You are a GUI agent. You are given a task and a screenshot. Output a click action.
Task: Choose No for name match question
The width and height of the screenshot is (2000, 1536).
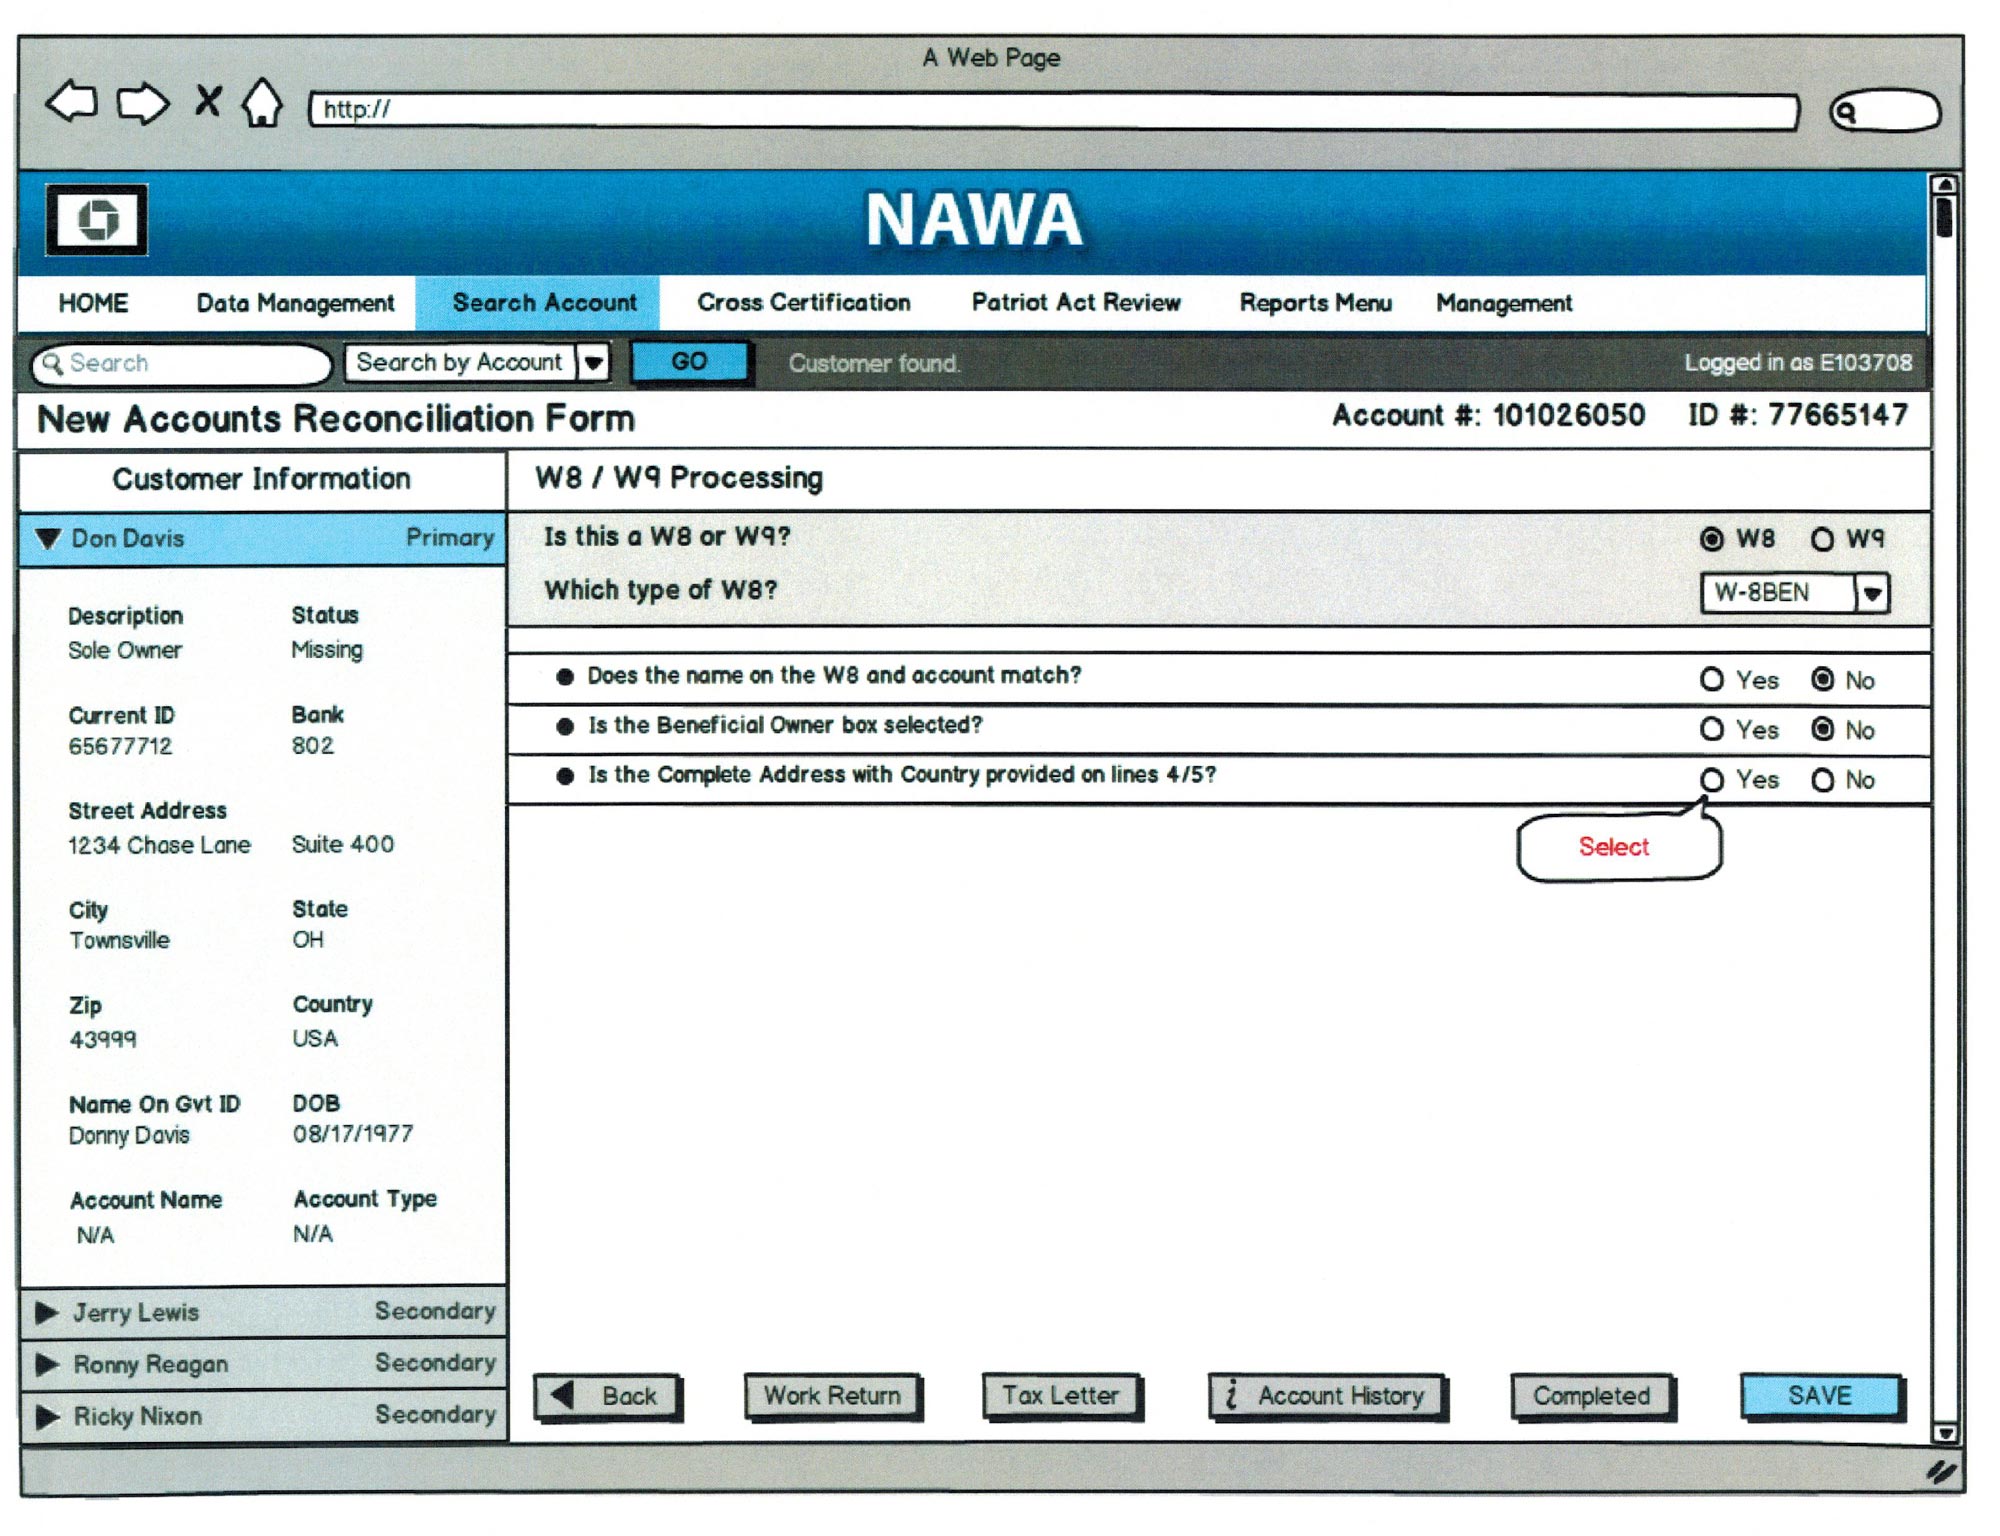point(1822,680)
